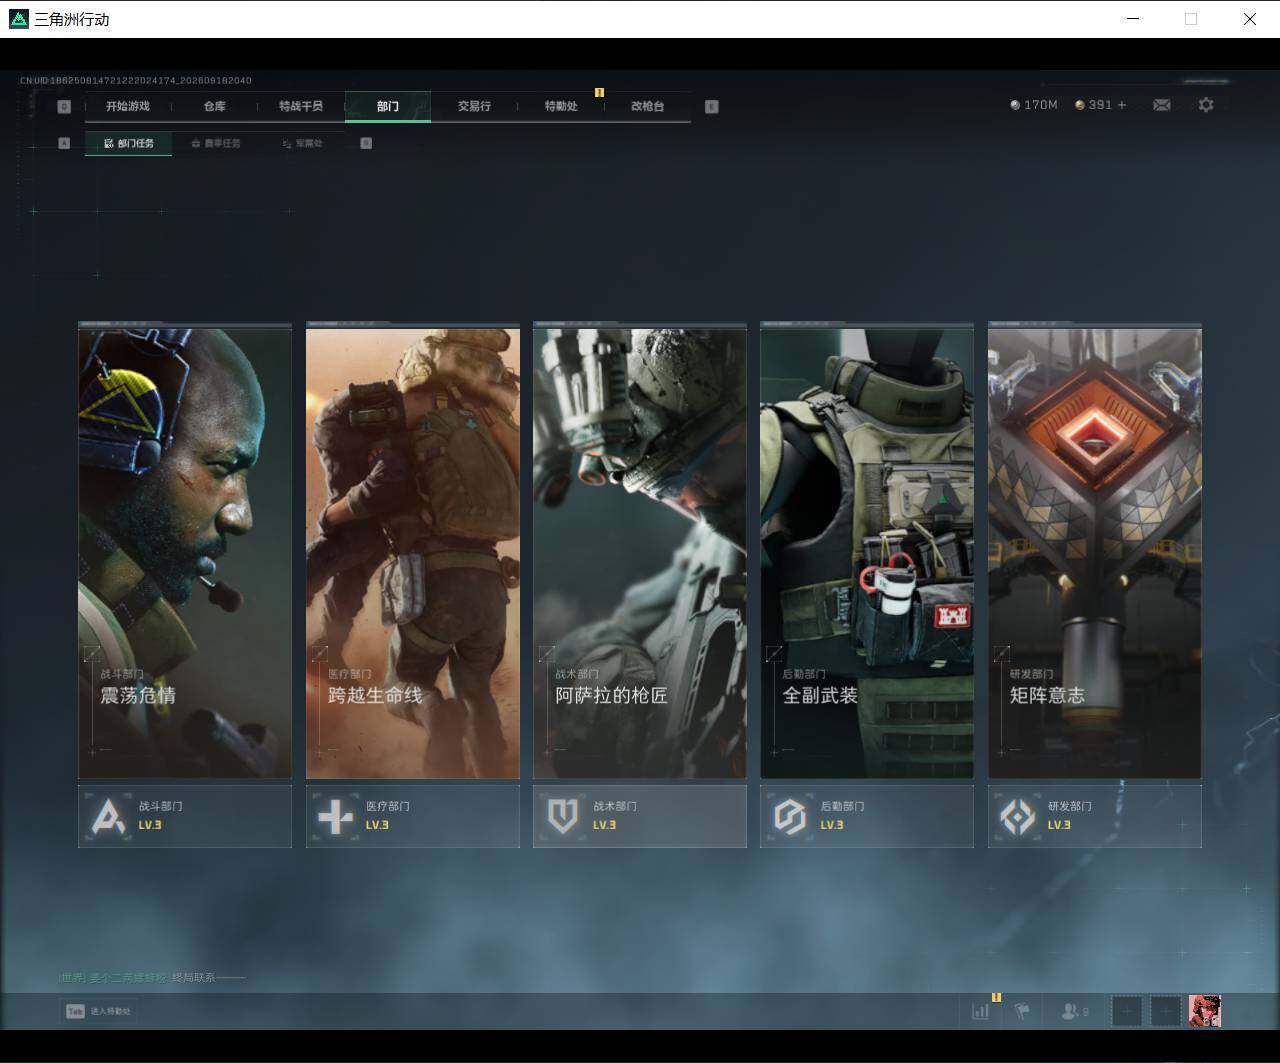Image resolution: width=1280 pixels, height=1063 pixels.
Task: Click the 170M currency balance
Action: point(1034,105)
